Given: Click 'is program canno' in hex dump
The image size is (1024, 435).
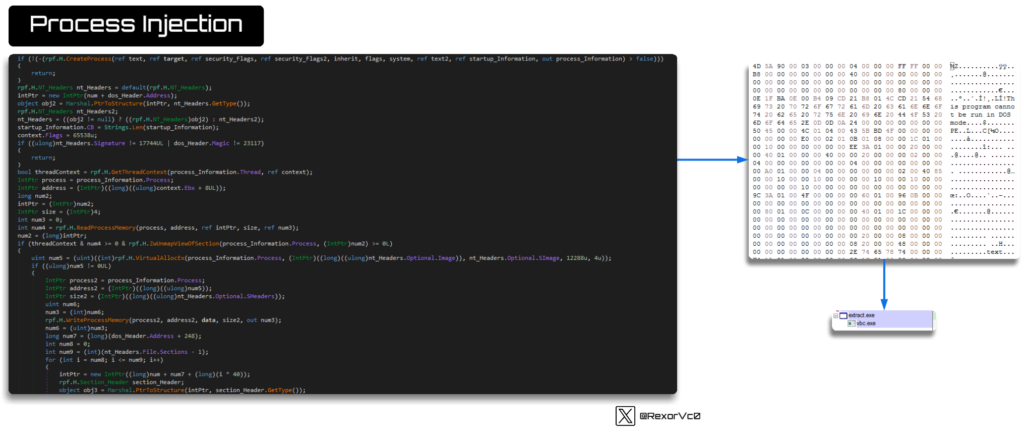Looking at the screenshot, I should click(x=983, y=104).
